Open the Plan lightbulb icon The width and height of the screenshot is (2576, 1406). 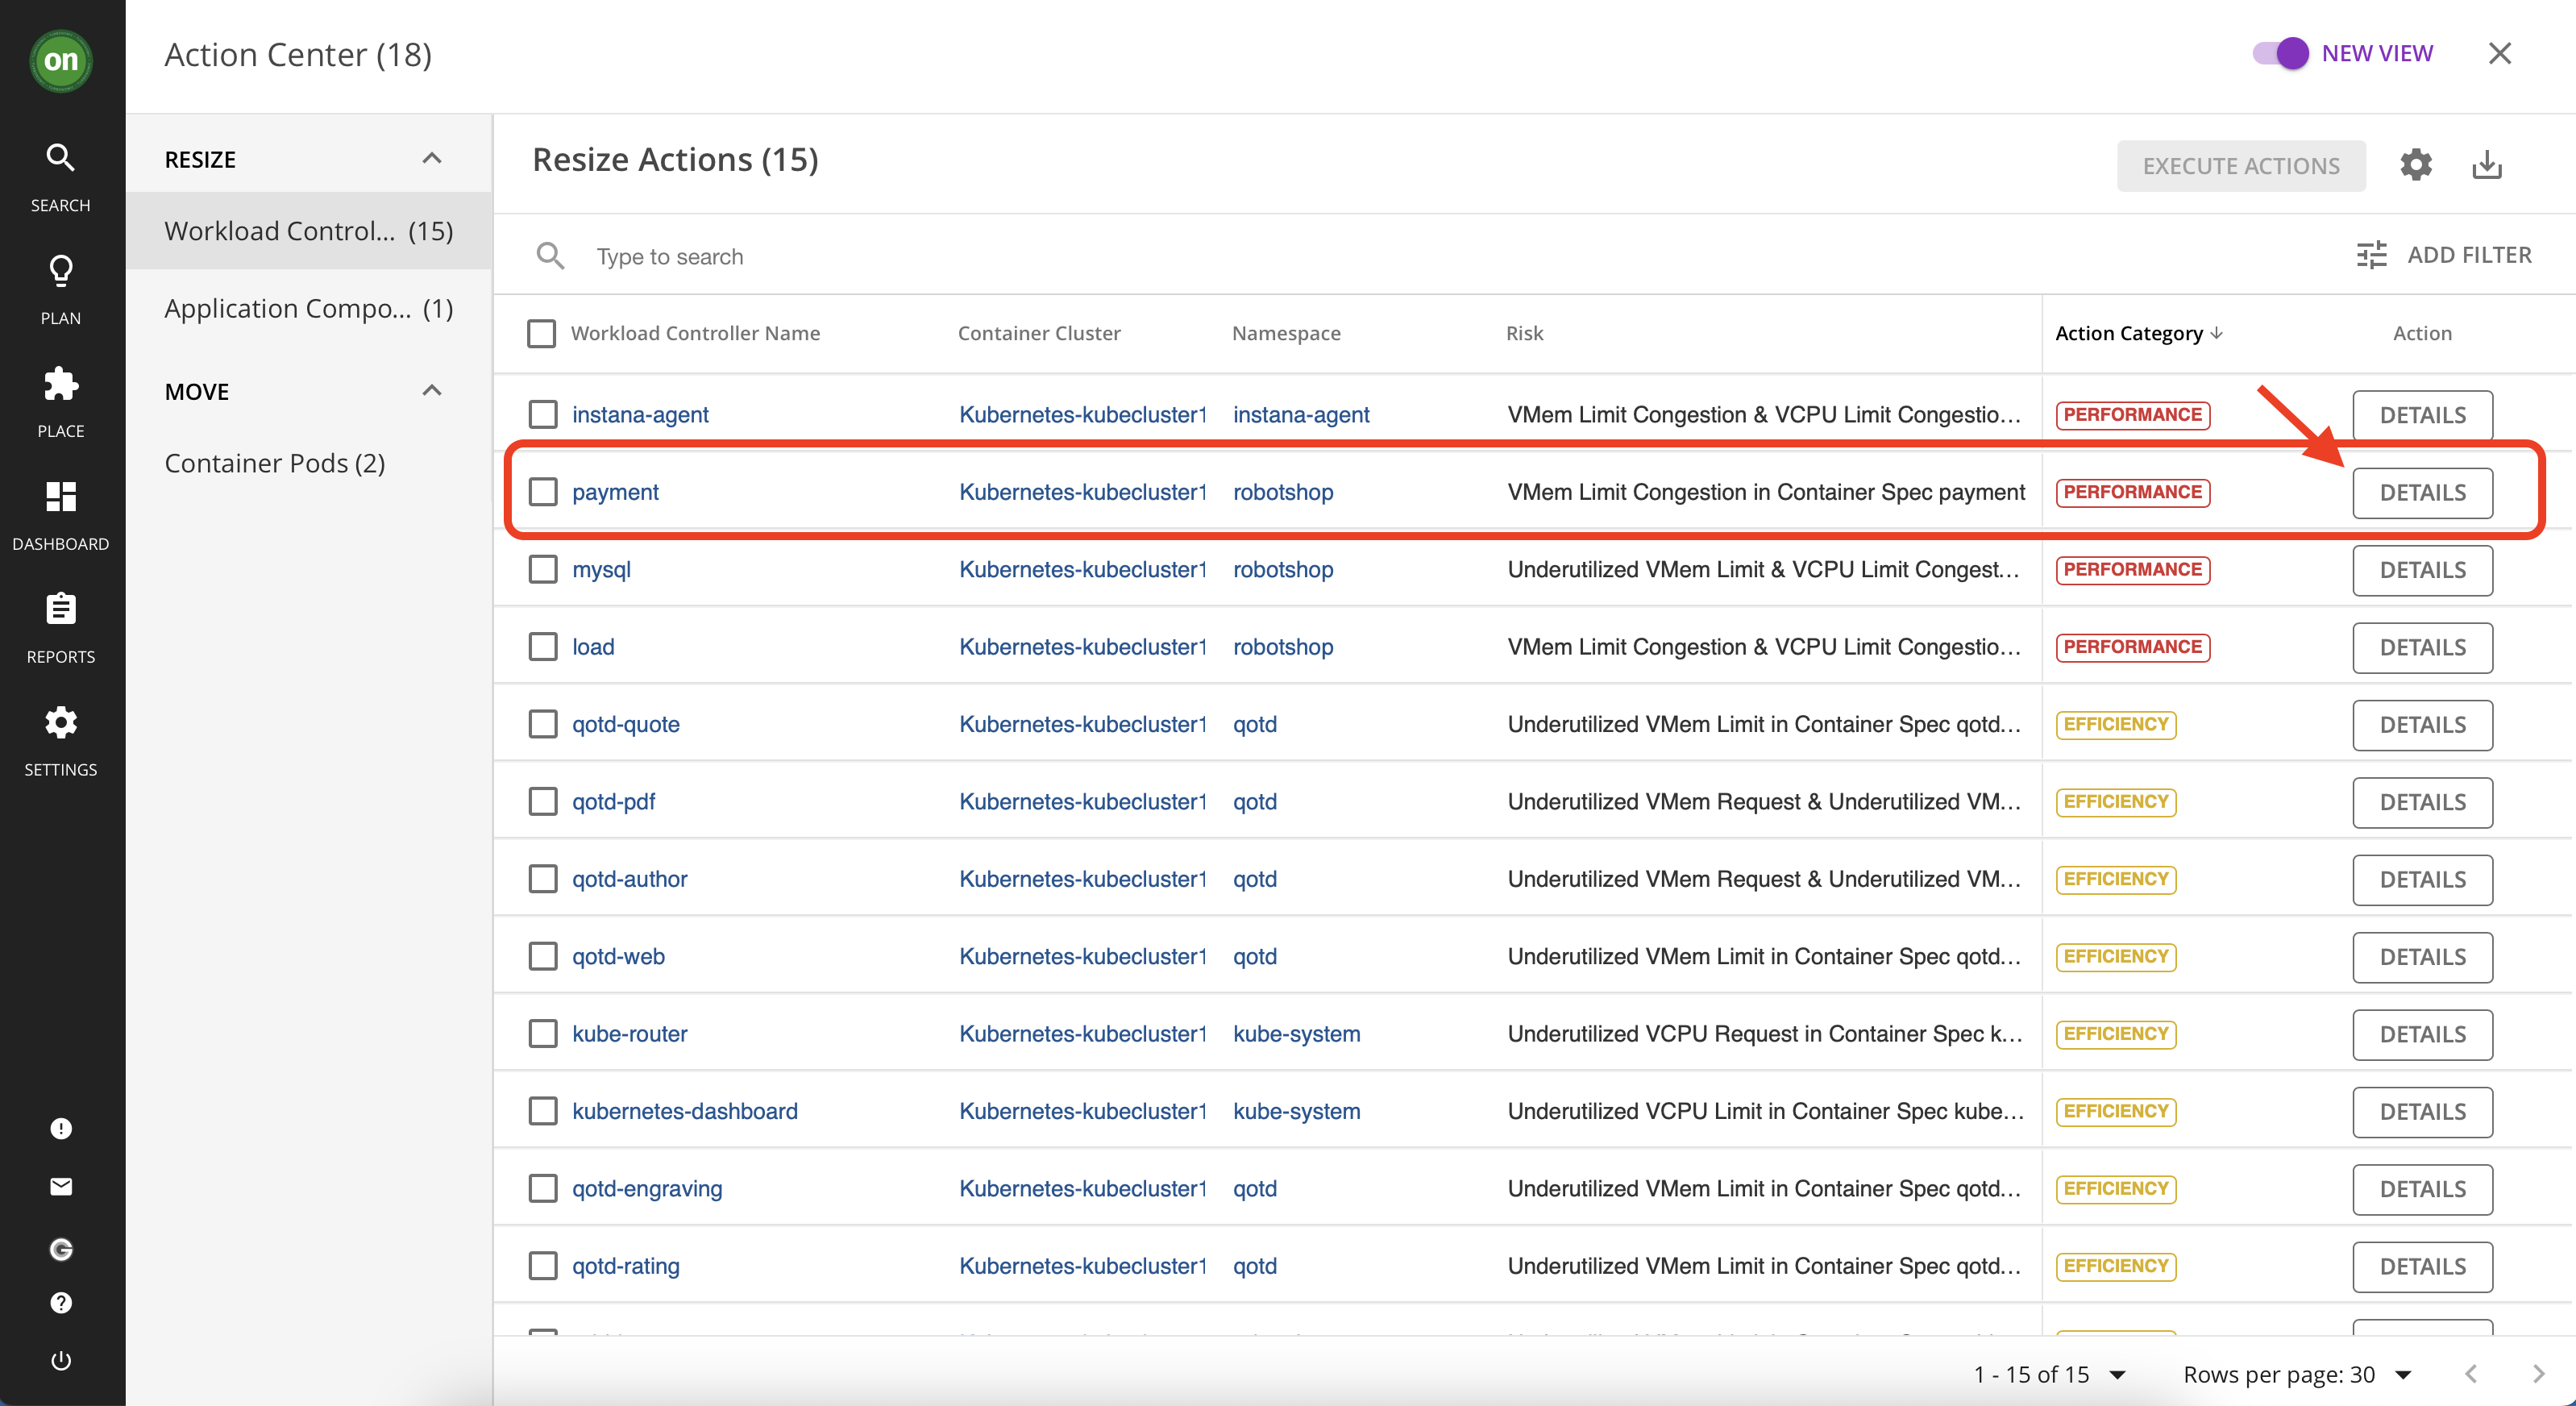pos(60,271)
